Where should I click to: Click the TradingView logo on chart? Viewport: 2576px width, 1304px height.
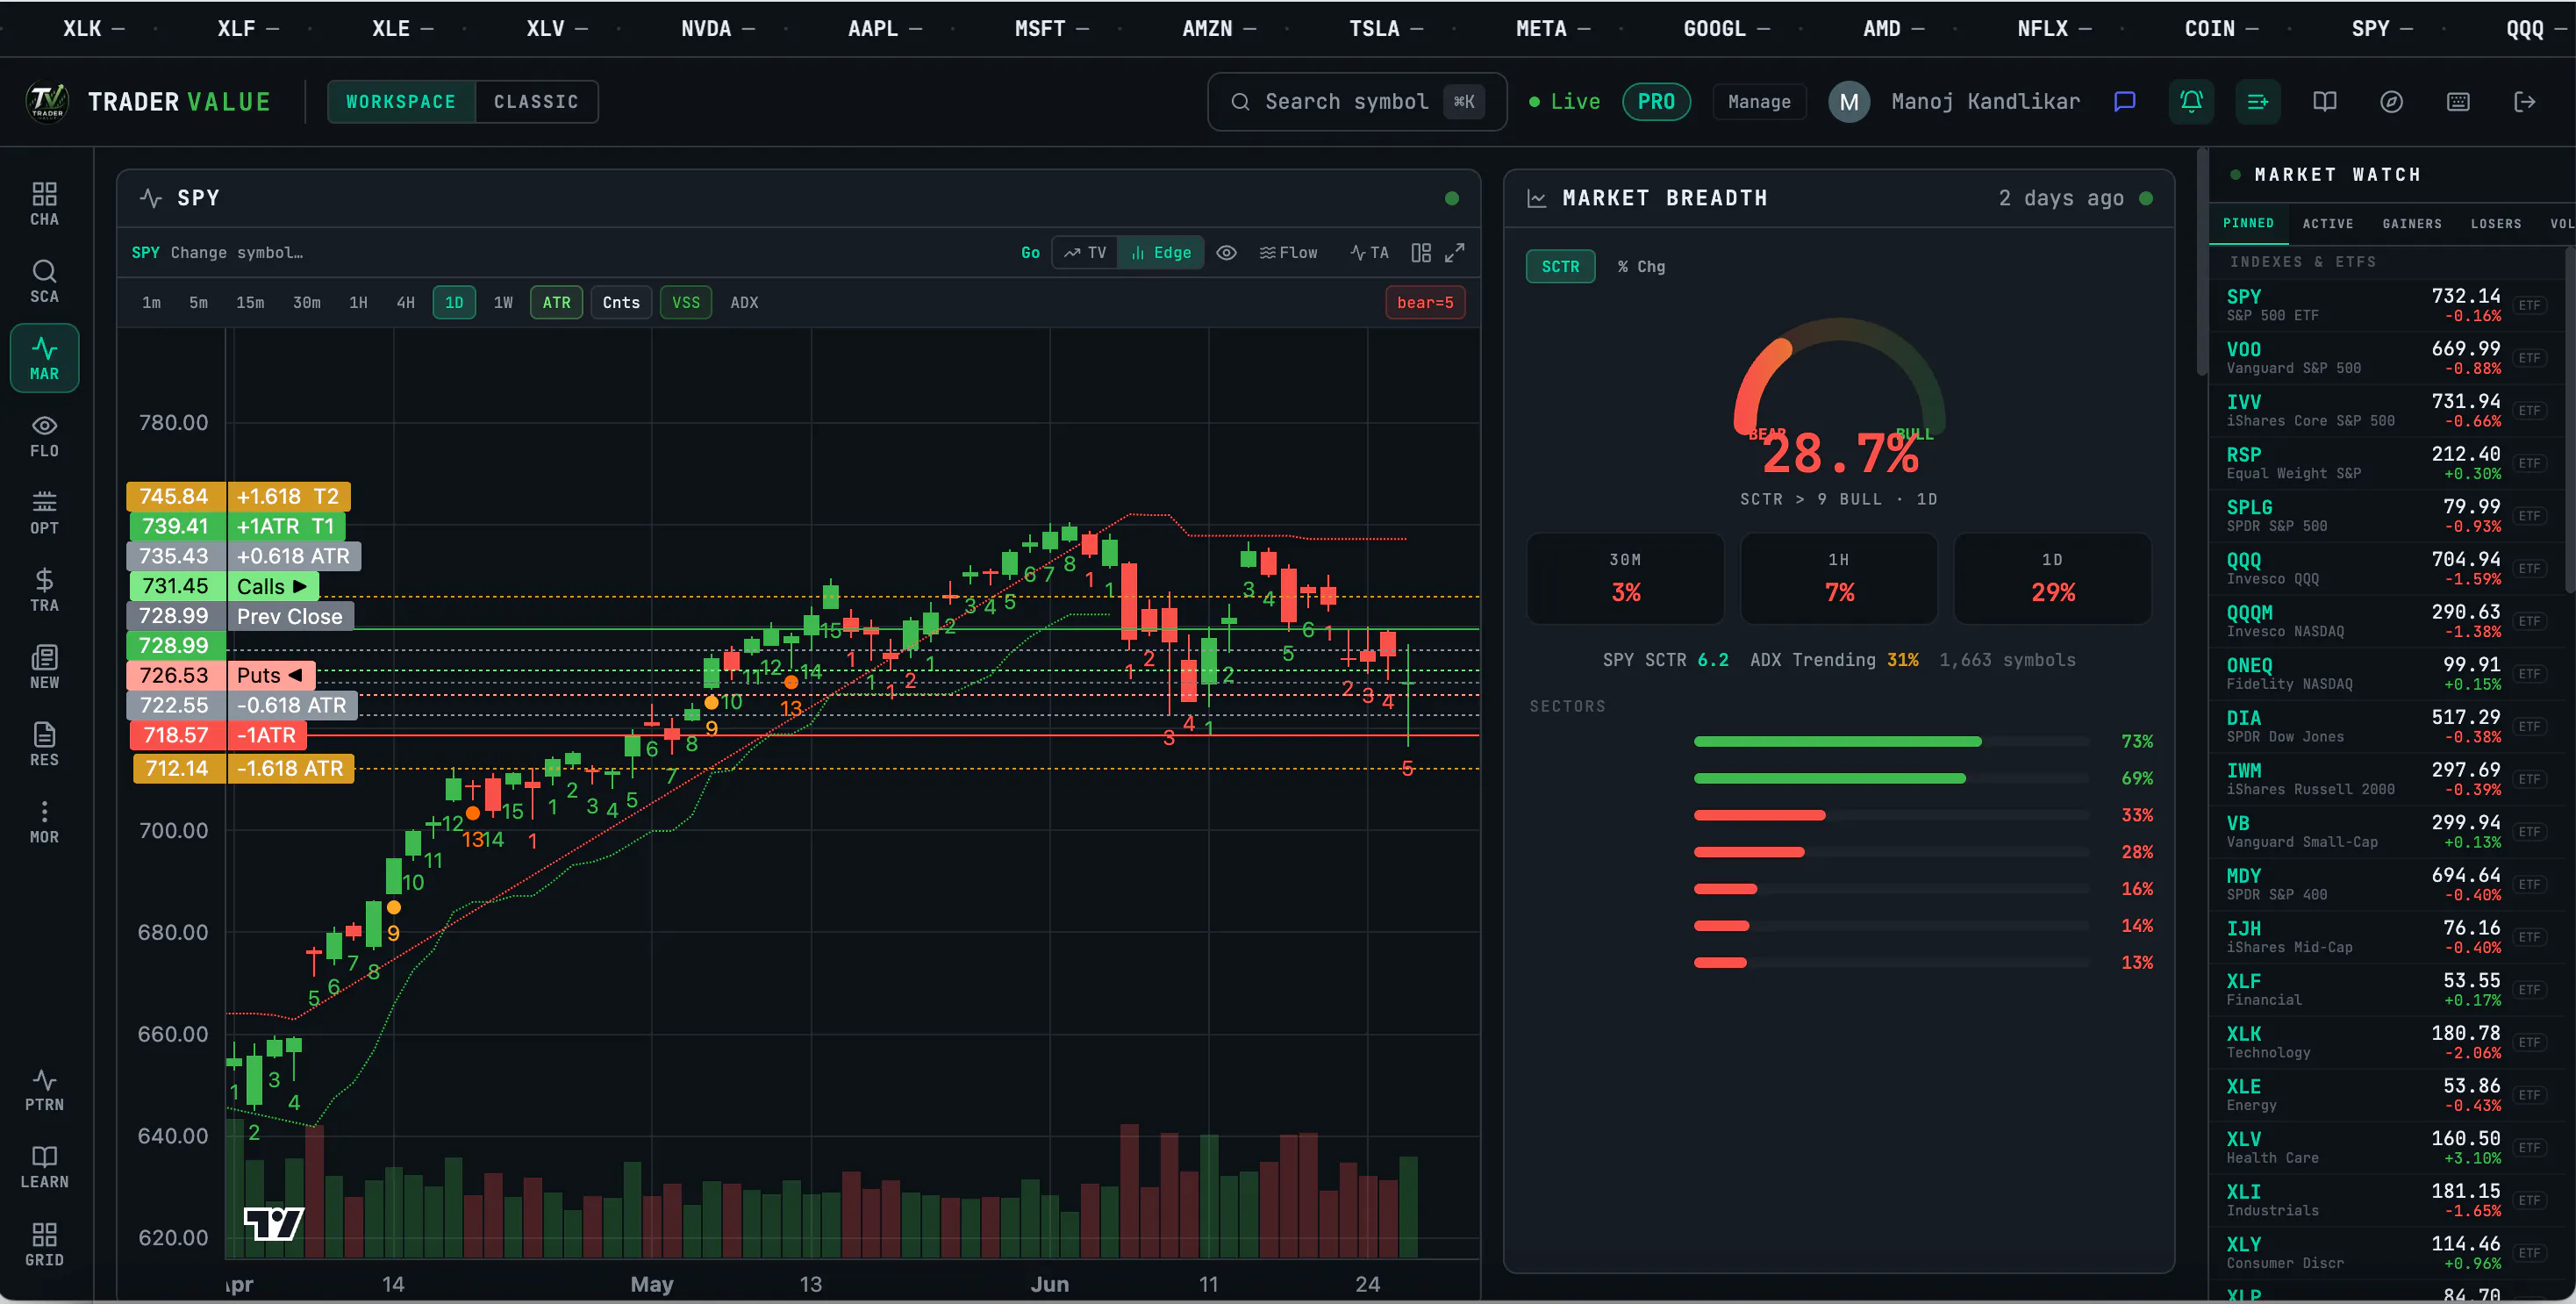click(274, 1223)
